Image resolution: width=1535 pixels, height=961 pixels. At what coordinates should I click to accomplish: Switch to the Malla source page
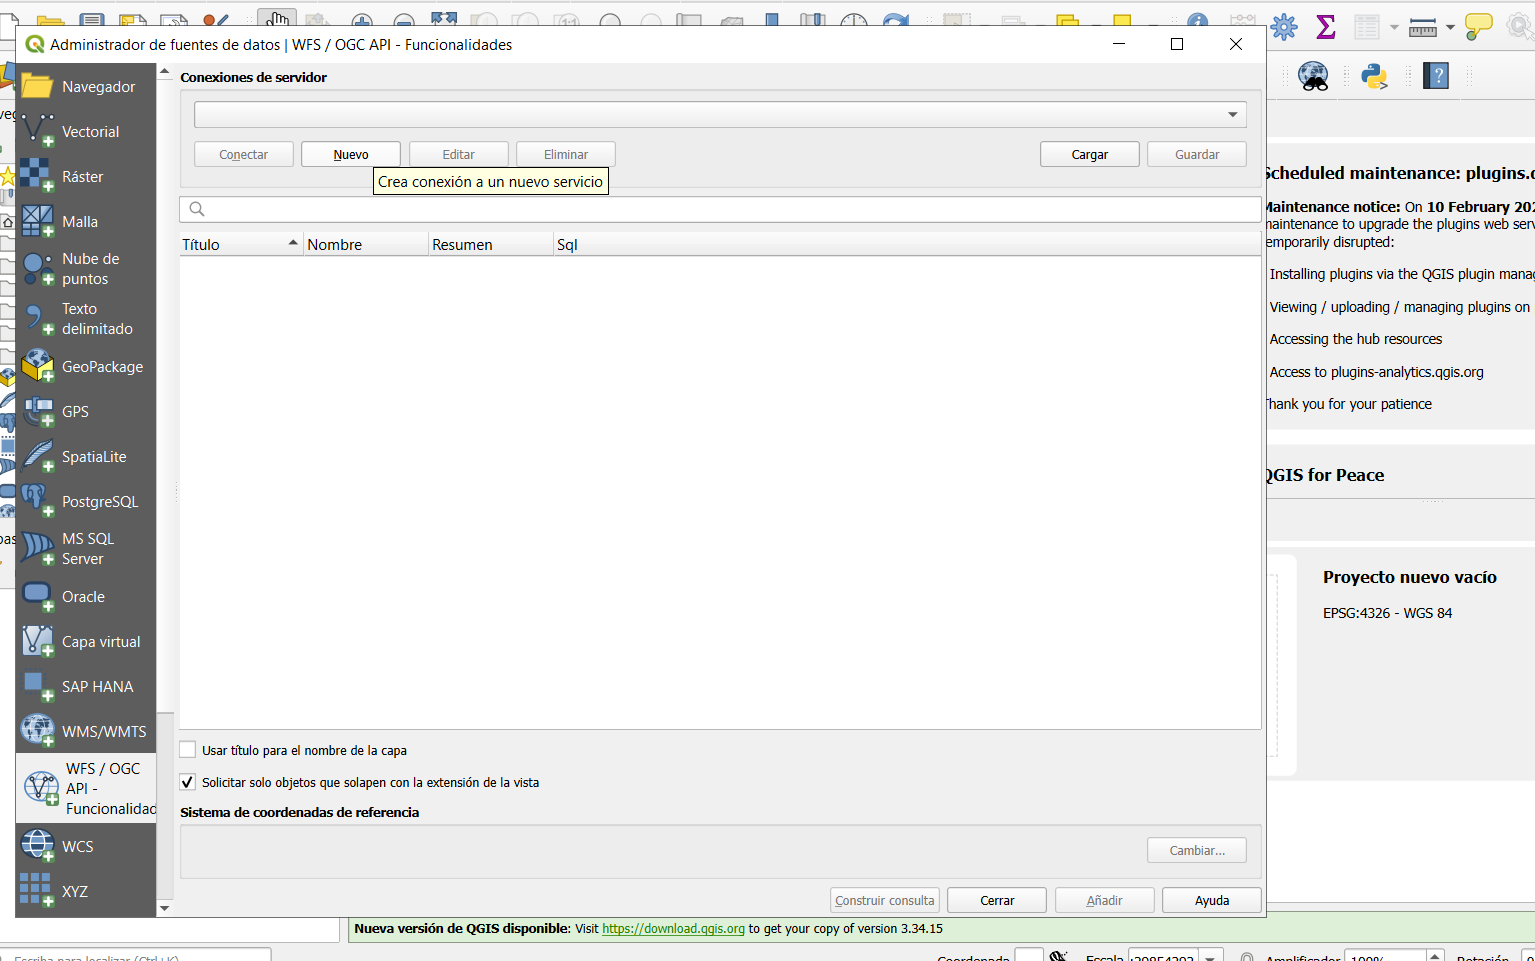(x=86, y=222)
